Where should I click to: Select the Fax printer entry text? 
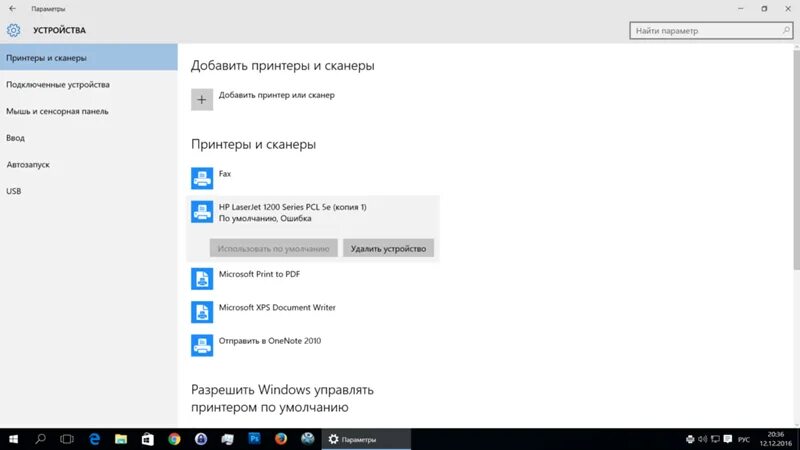coord(225,173)
